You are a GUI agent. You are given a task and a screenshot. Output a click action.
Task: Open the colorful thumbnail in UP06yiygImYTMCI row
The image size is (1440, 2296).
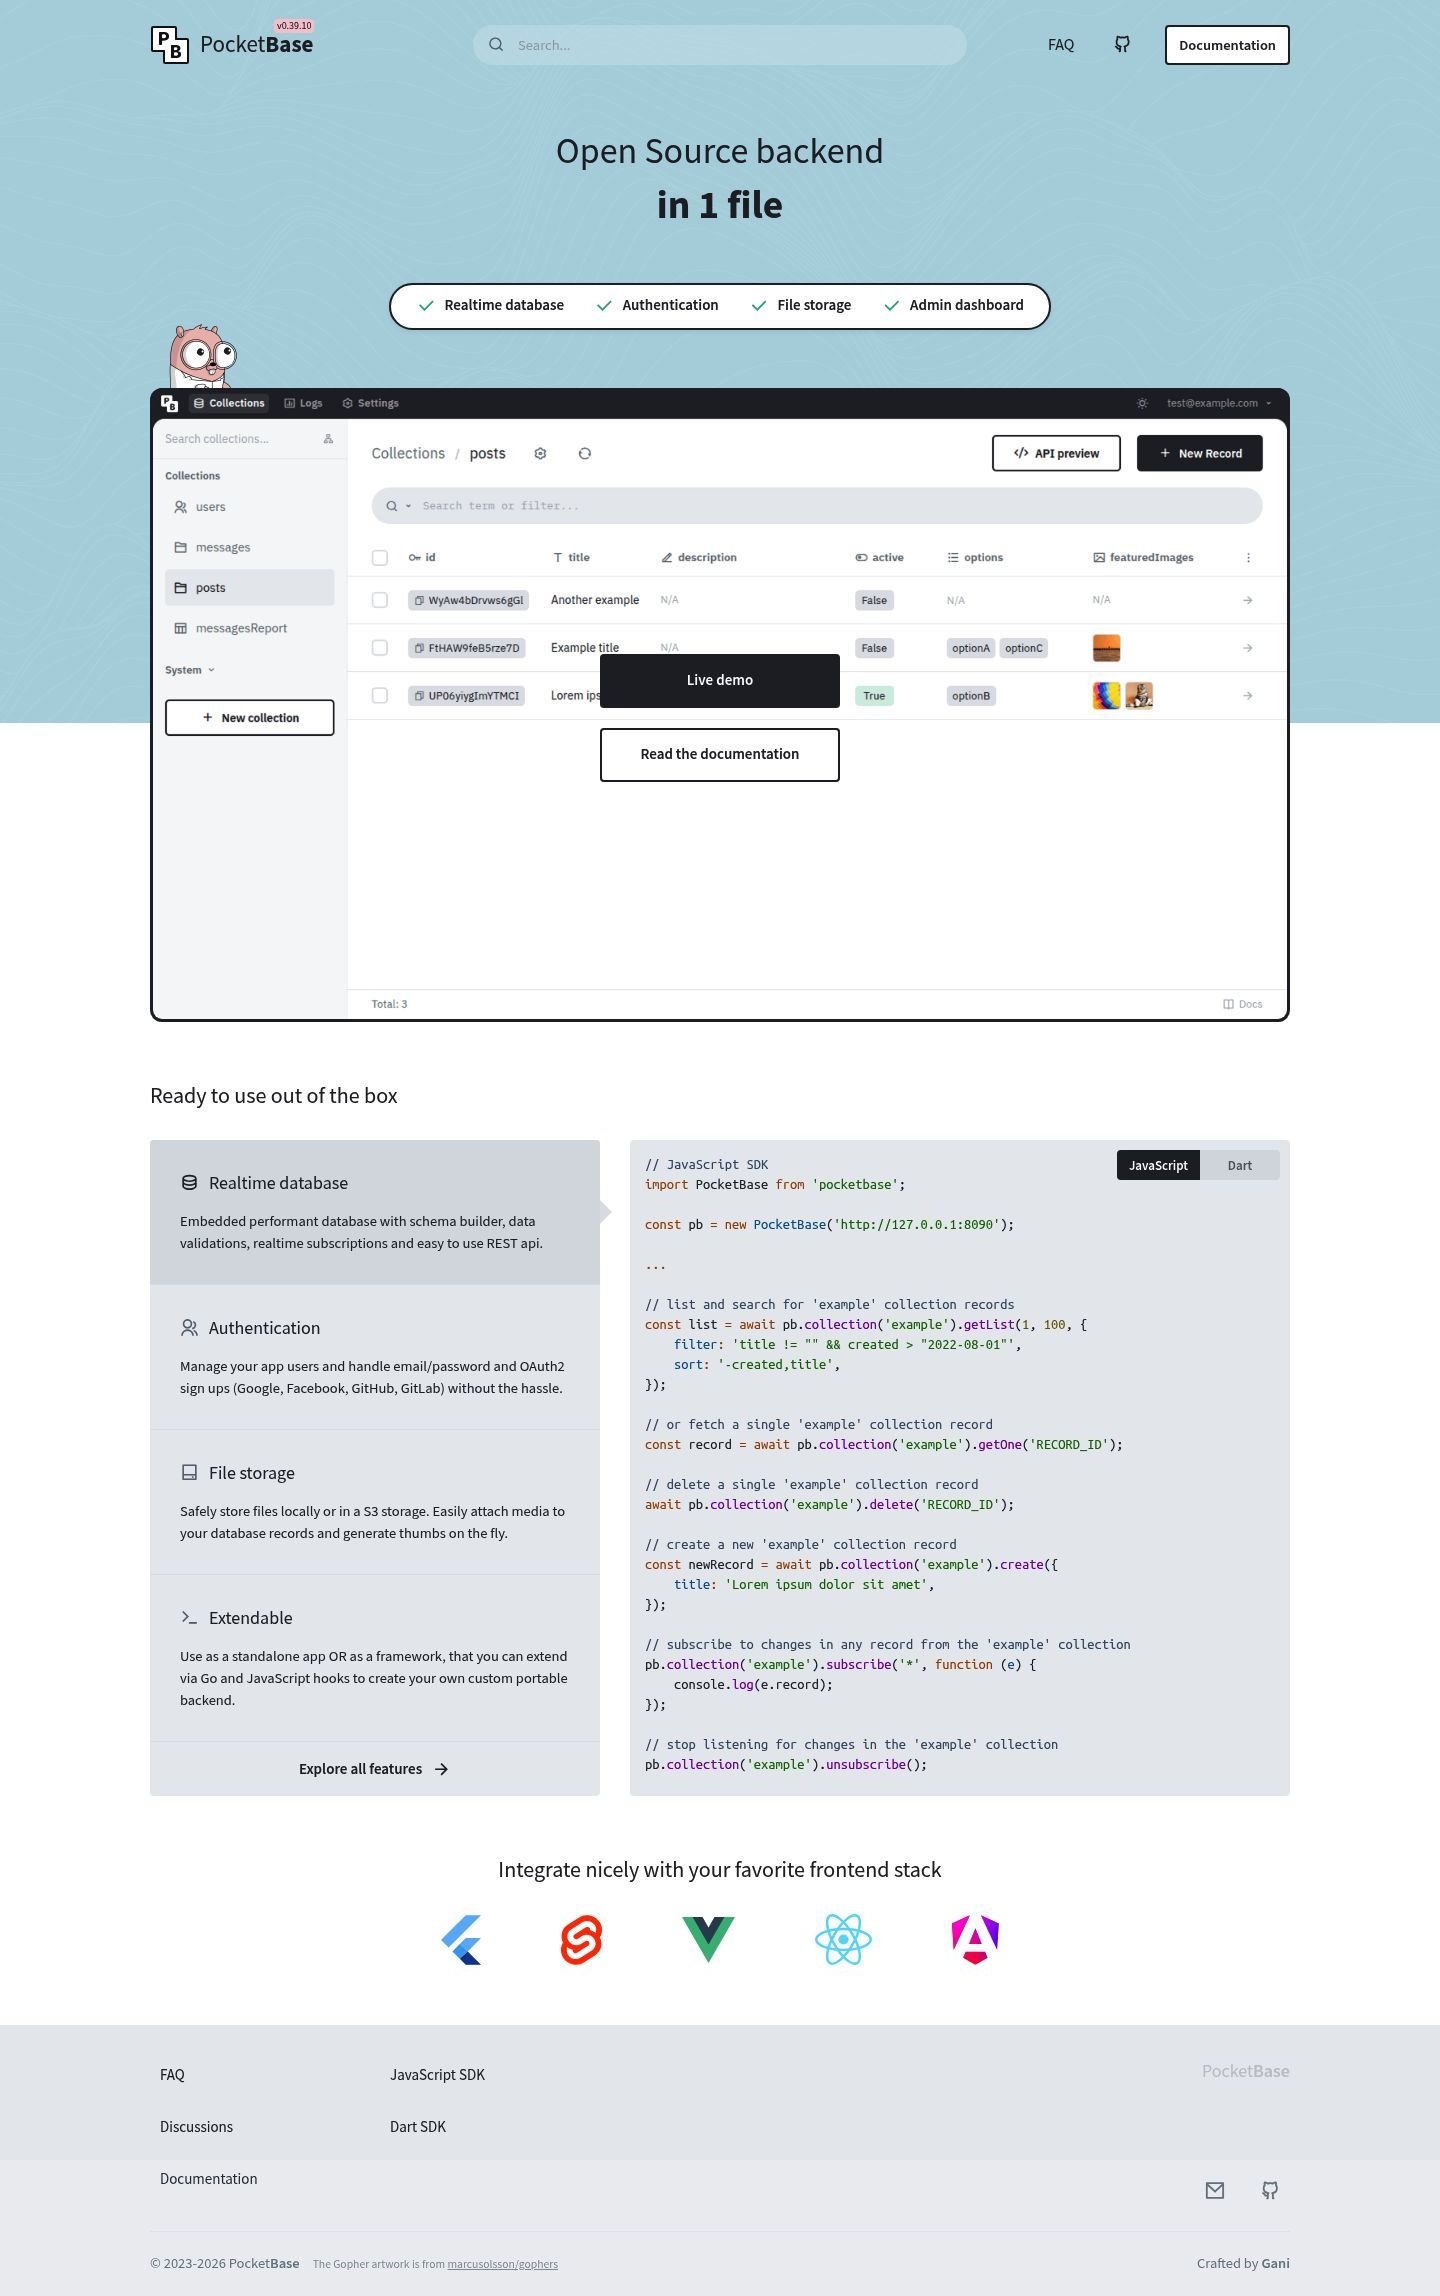[x=1106, y=696]
